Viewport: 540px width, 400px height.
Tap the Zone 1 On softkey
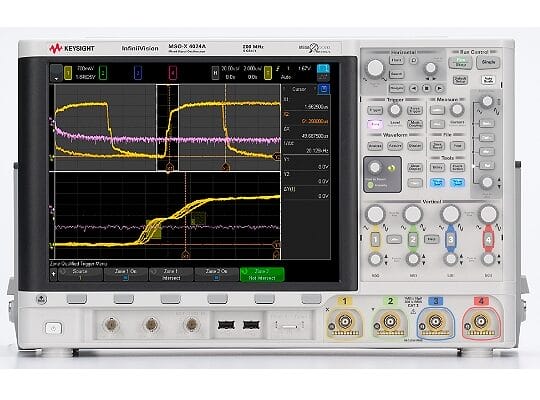[125, 275]
